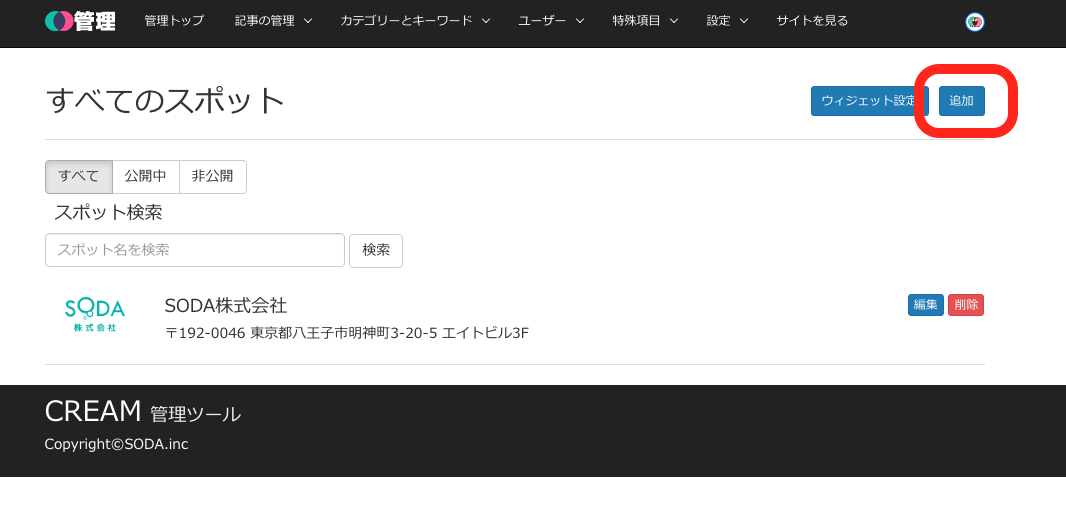
Task: Click the すべてのスポット page heading
Action: pos(165,101)
